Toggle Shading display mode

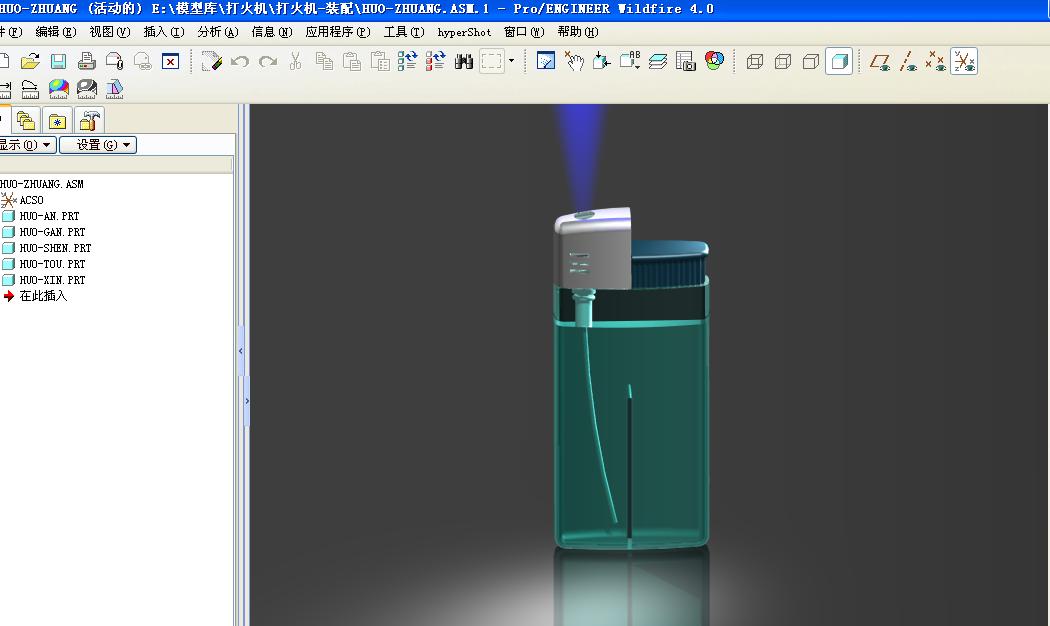click(x=839, y=62)
